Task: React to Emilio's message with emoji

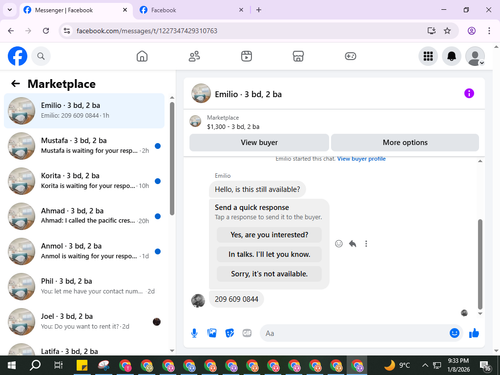Action: [x=339, y=244]
